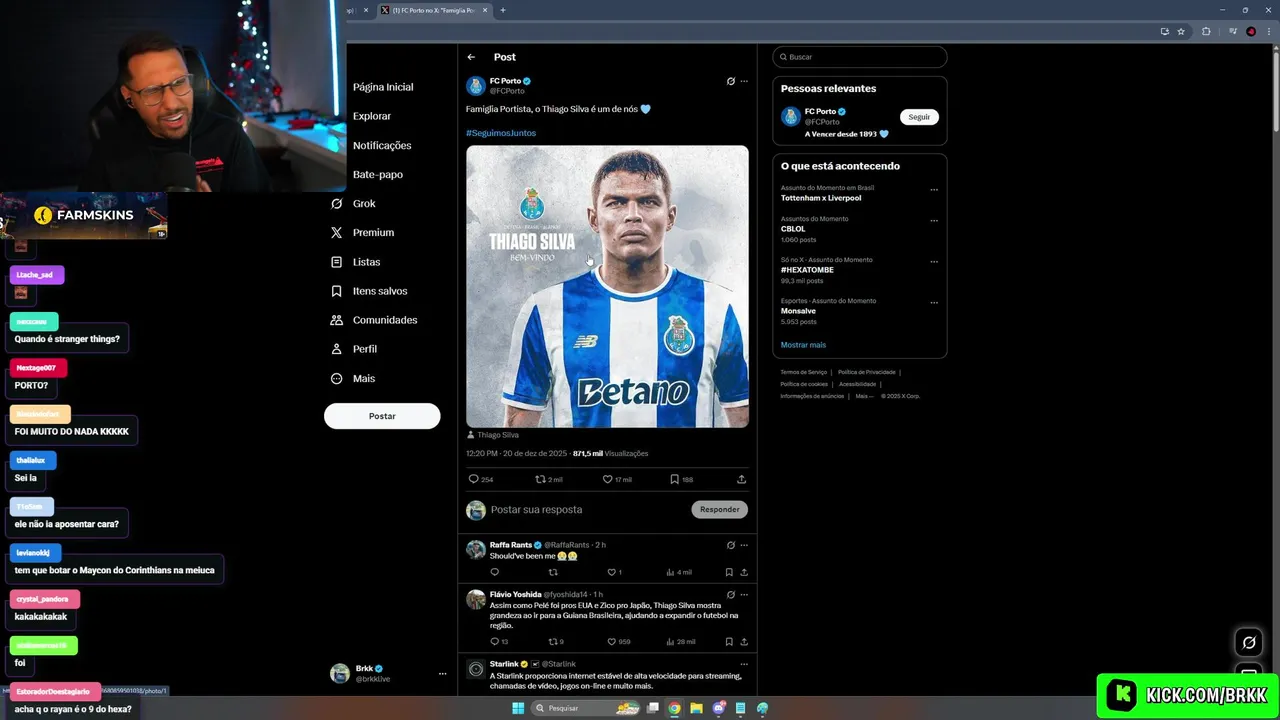Open Premium X icon in sidebar

(x=336, y=232)
